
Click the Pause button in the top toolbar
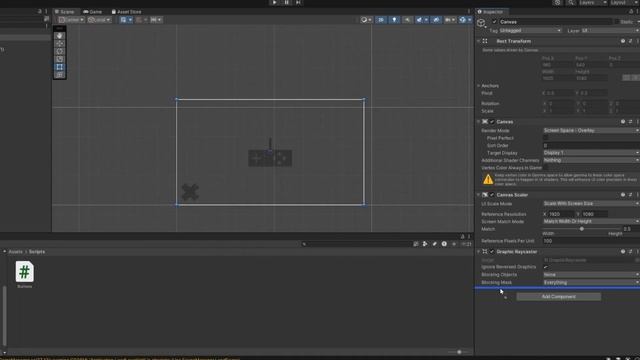(x=287, y=2)
